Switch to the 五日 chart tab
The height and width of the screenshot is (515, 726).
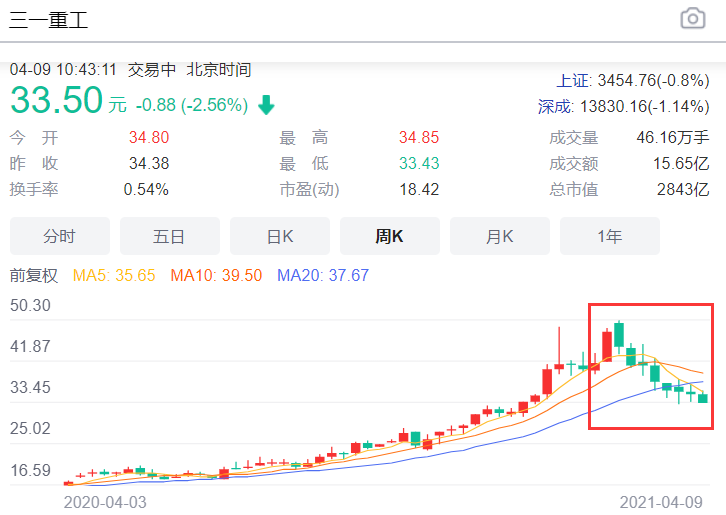point(169,236)
